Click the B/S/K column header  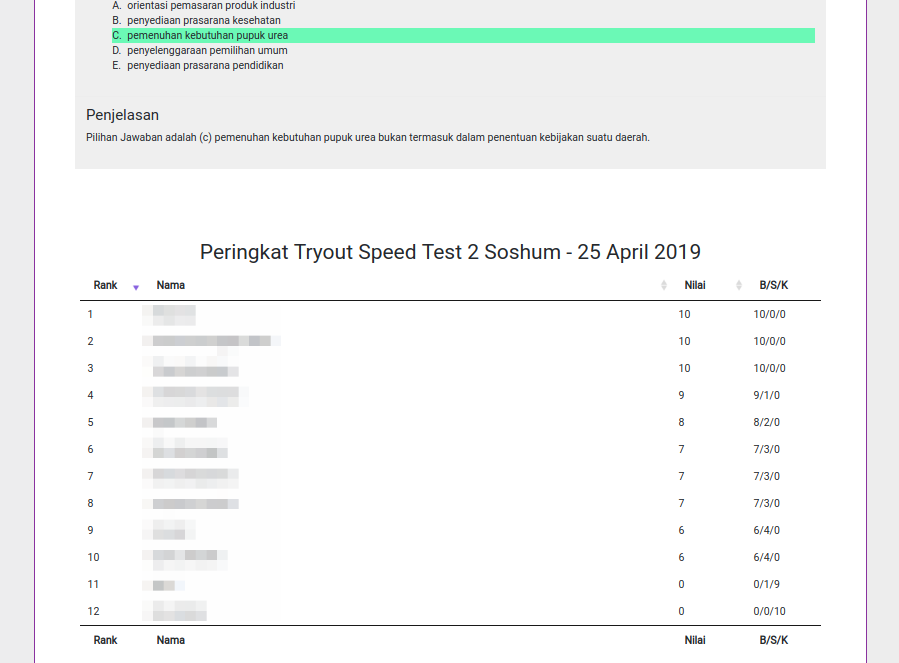[773, 285]
